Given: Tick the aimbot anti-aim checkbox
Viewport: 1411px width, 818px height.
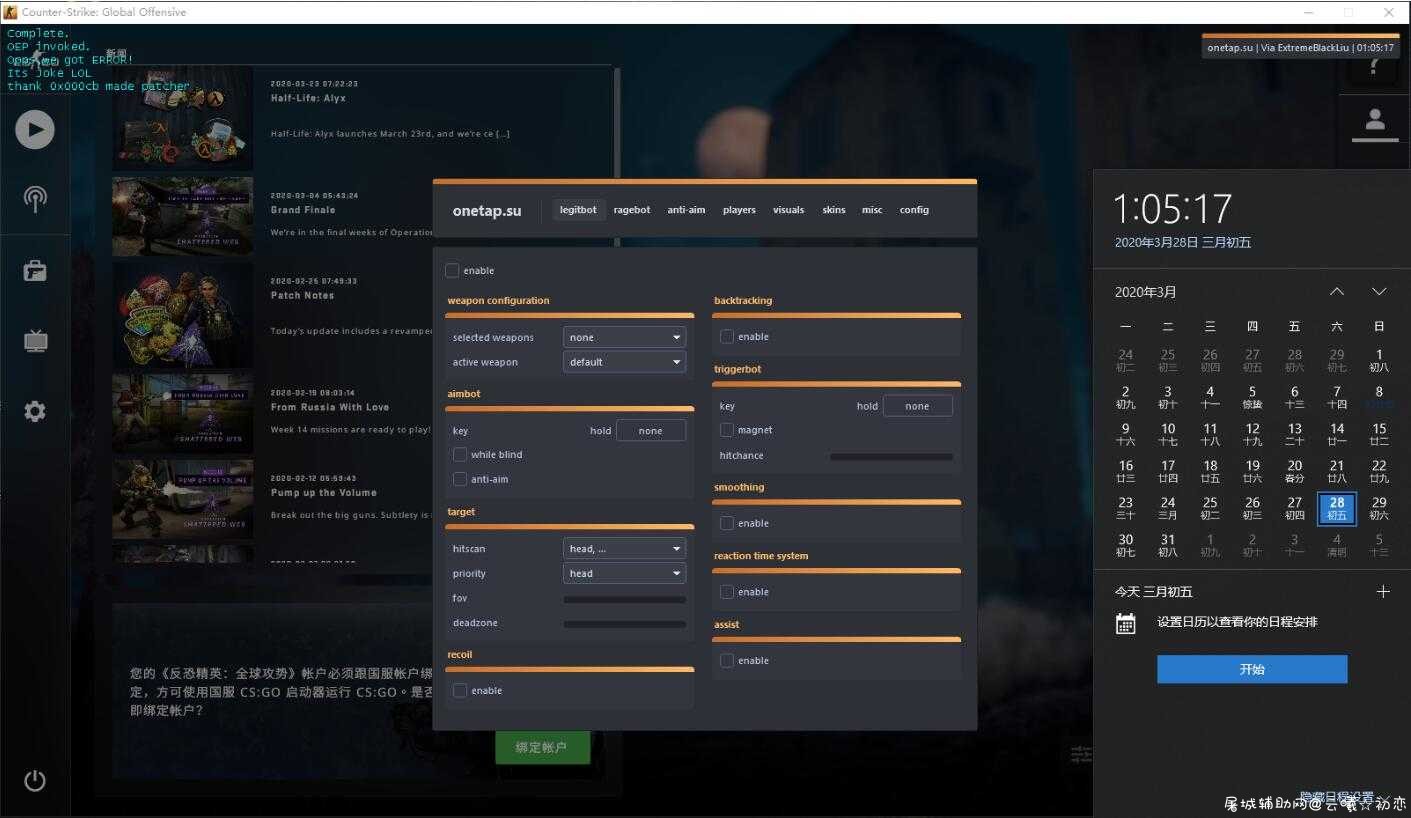Looking at the screenshot, I should pos(460,479).
